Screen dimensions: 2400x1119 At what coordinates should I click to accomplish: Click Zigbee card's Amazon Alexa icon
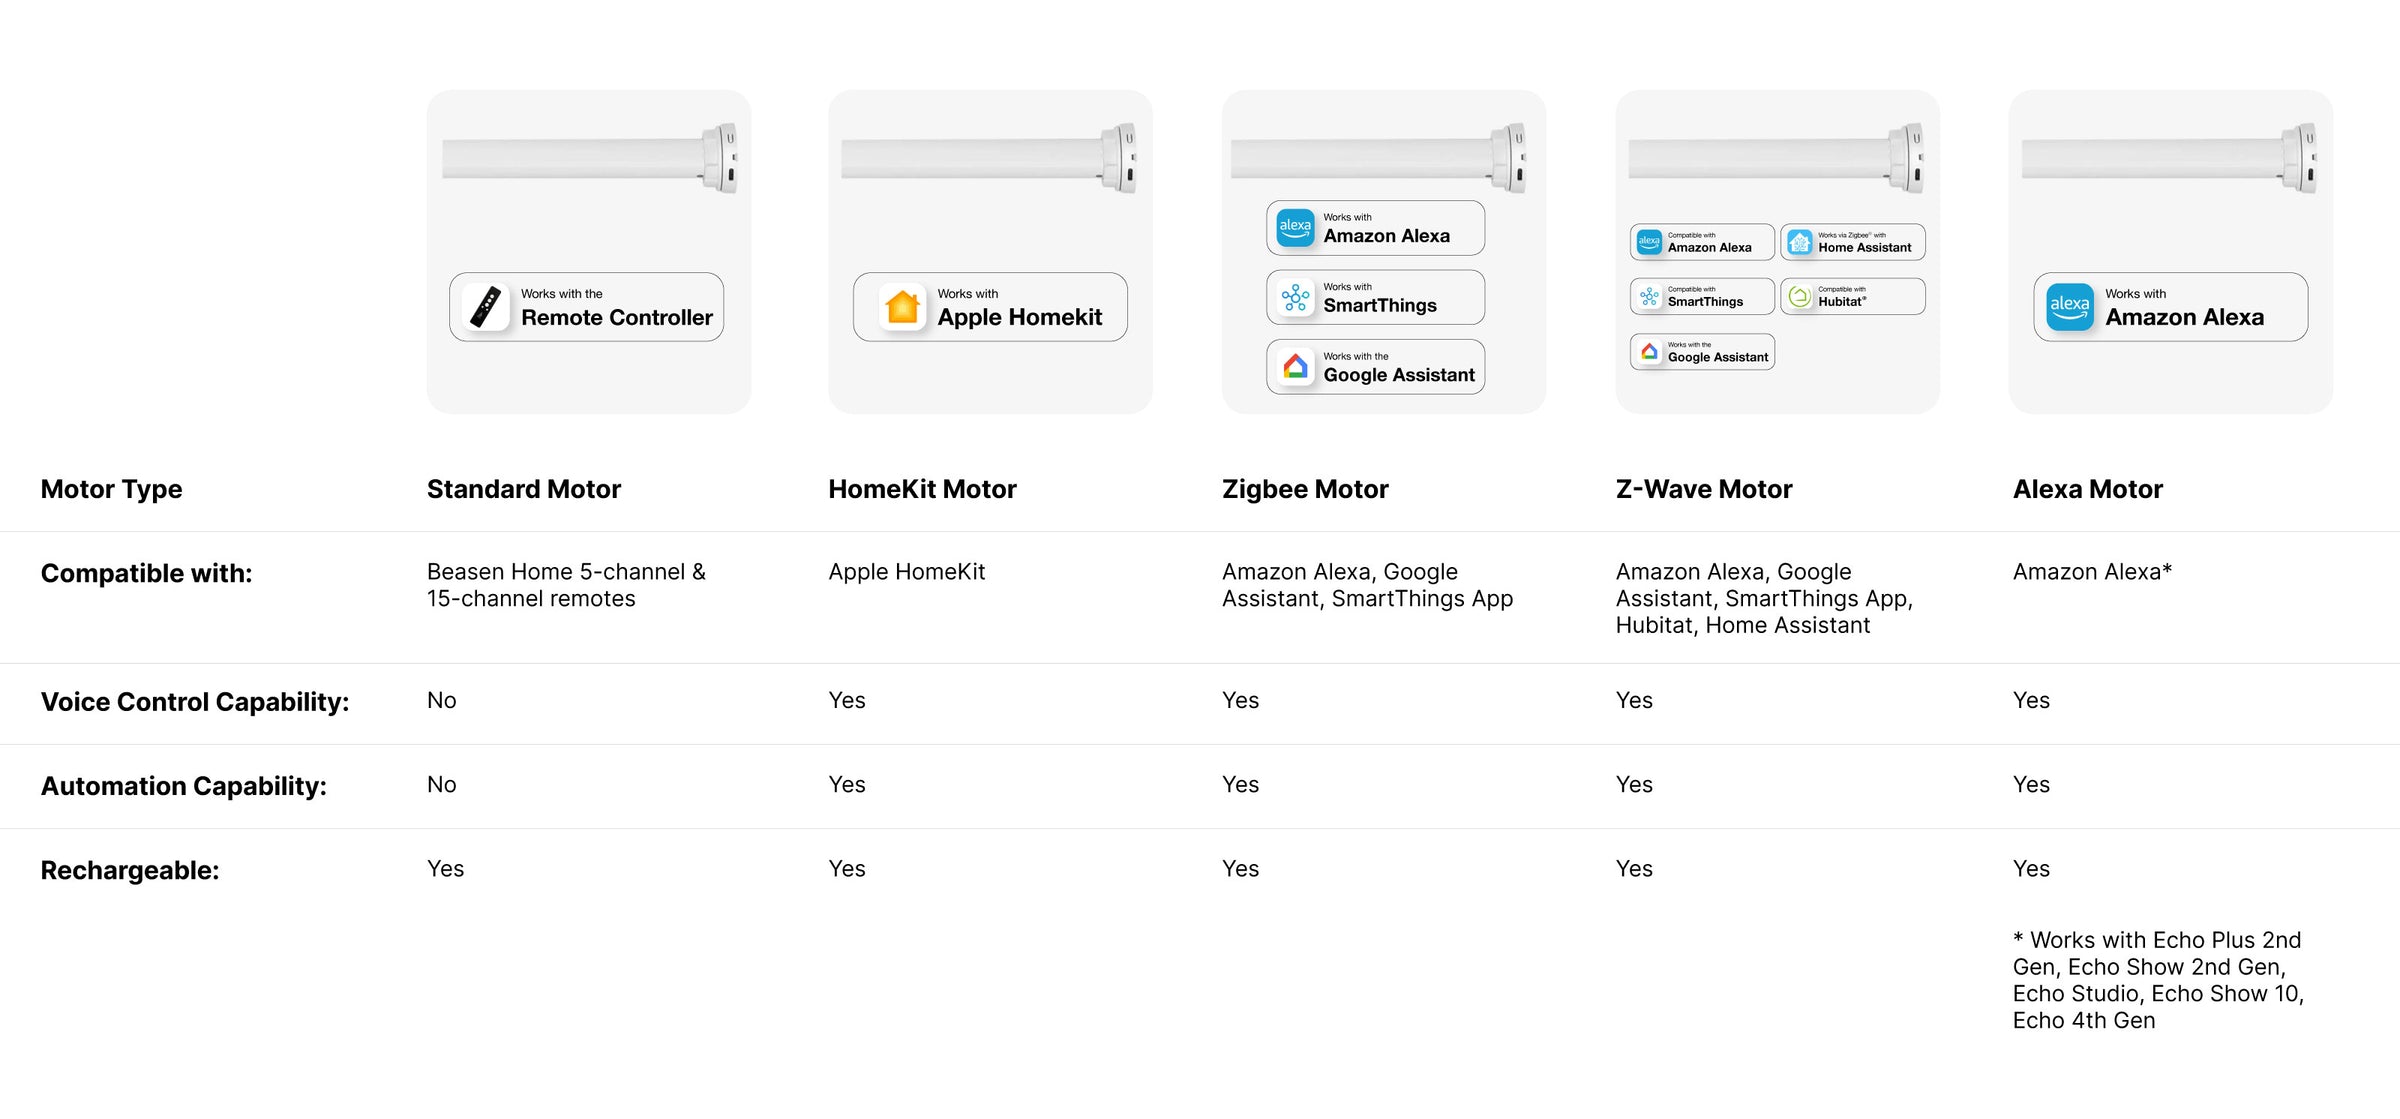tap(1295, 228)
